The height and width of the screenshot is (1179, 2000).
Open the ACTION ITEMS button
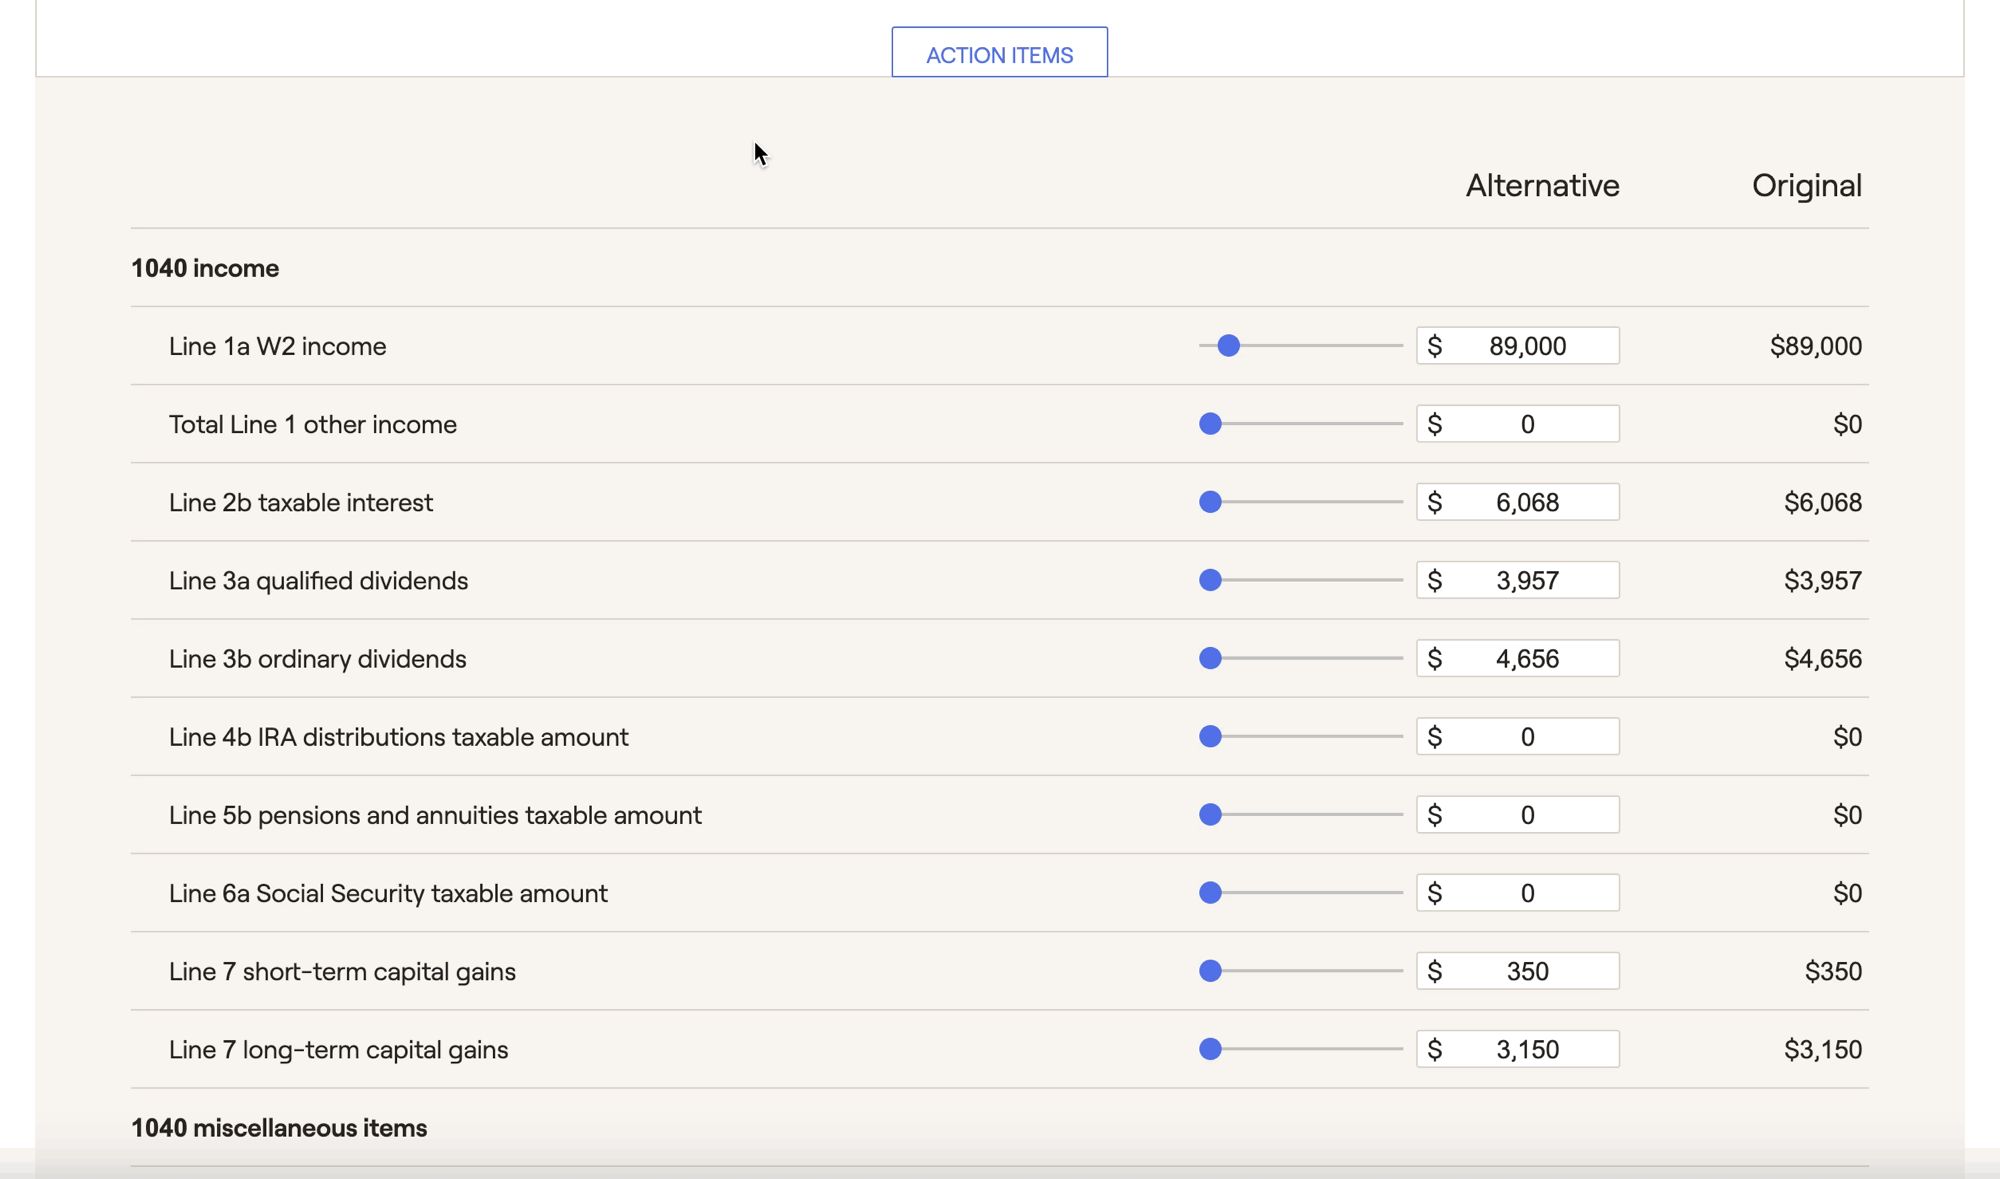point(999,53)
